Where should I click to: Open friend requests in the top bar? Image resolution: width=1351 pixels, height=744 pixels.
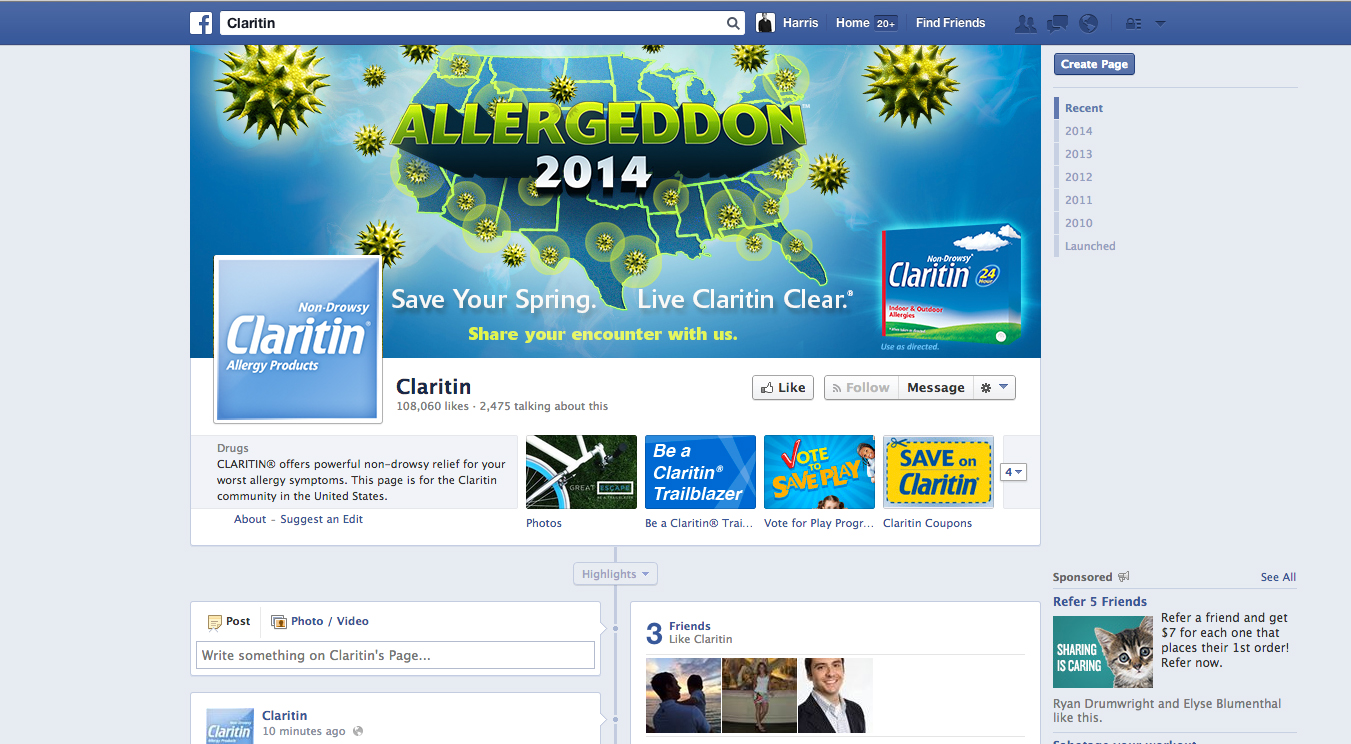[x=1025, y=22]
